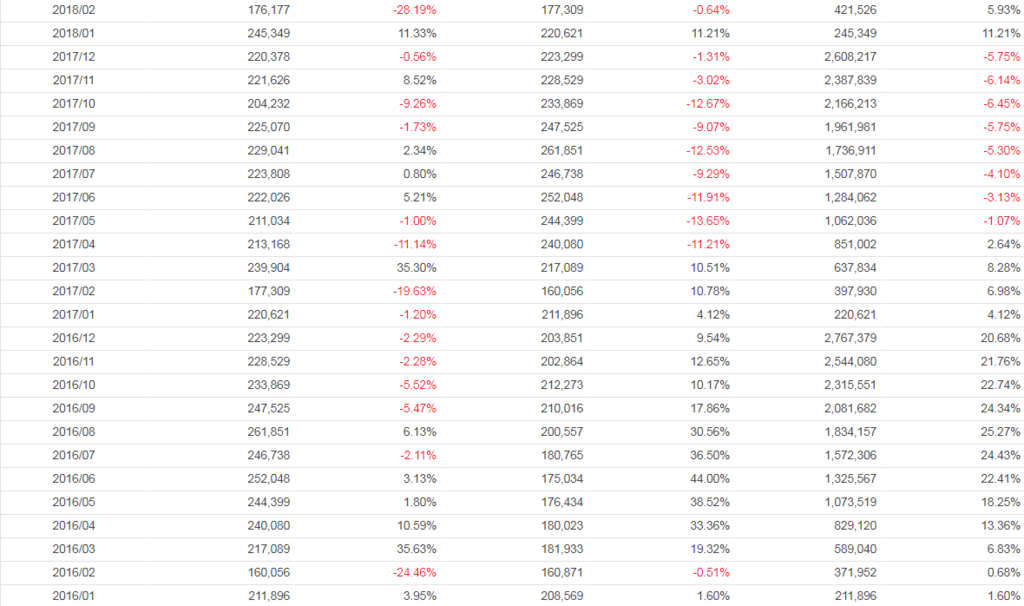Click the 204,232 value cell
The width and height of the screenshot is (1024, 606).
click(268, 104)
